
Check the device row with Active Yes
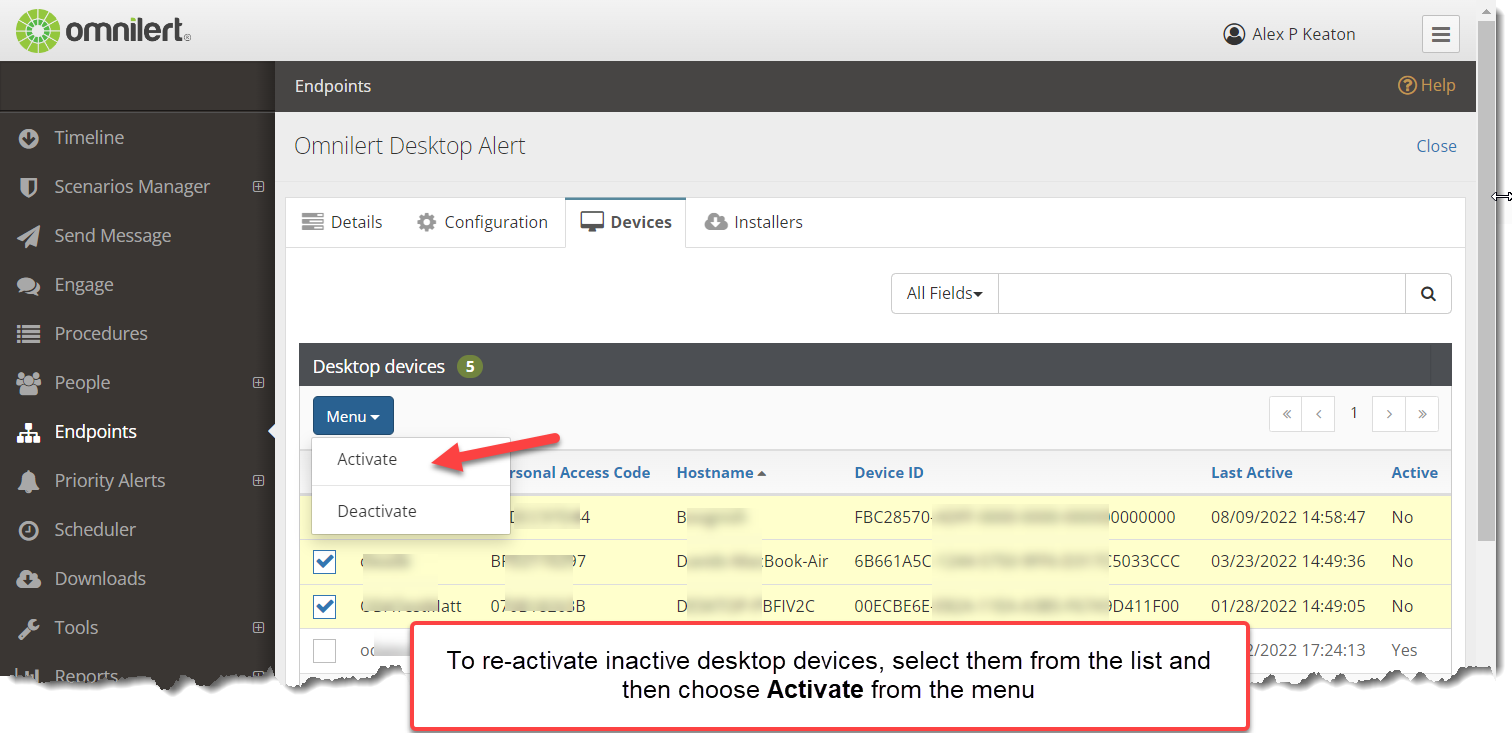(x=325, y=651)
